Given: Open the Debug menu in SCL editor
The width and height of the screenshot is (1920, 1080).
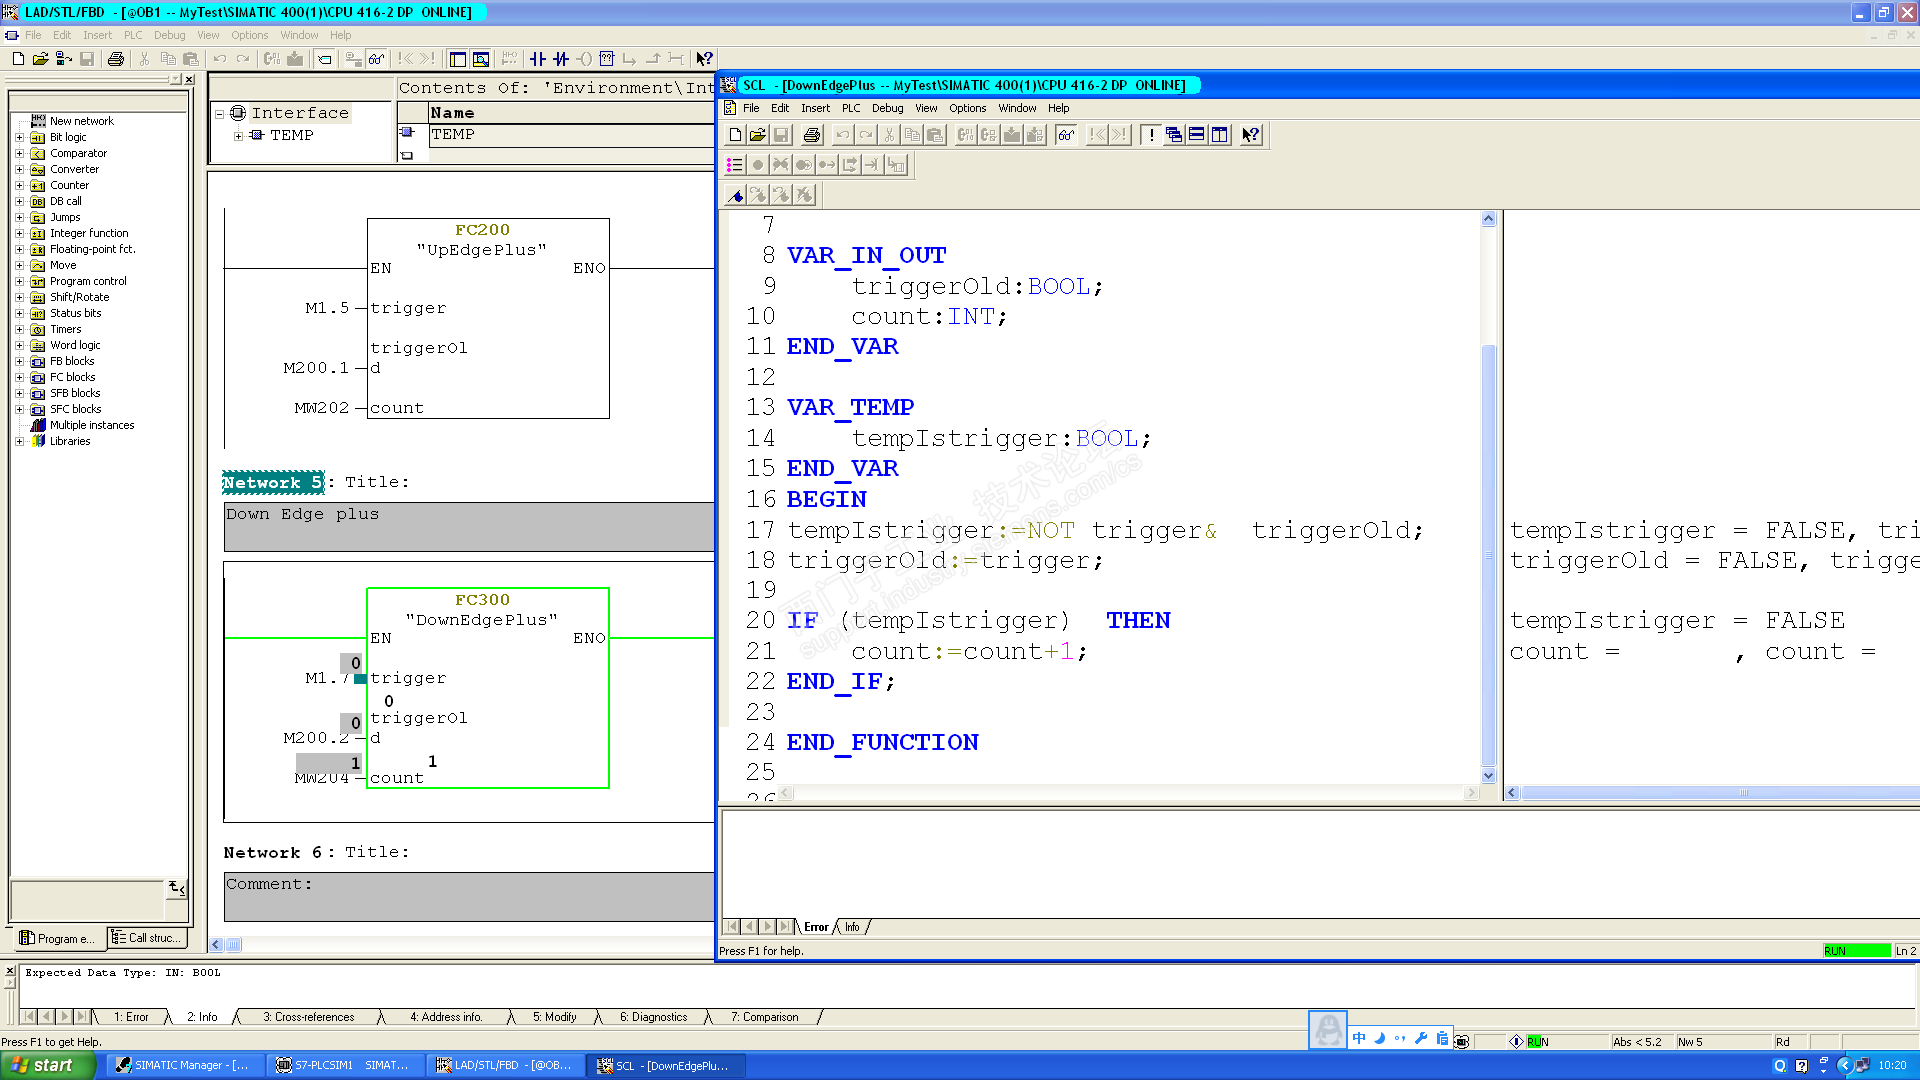Looking at the screenshot, I should (x=887, y=108).
